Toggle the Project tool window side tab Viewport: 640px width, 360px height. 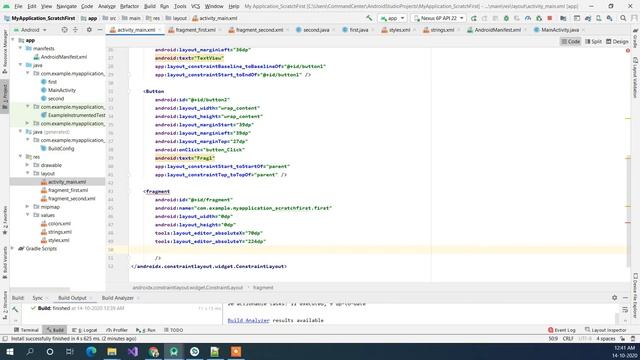pyautogui.click(x=5, y=96)
